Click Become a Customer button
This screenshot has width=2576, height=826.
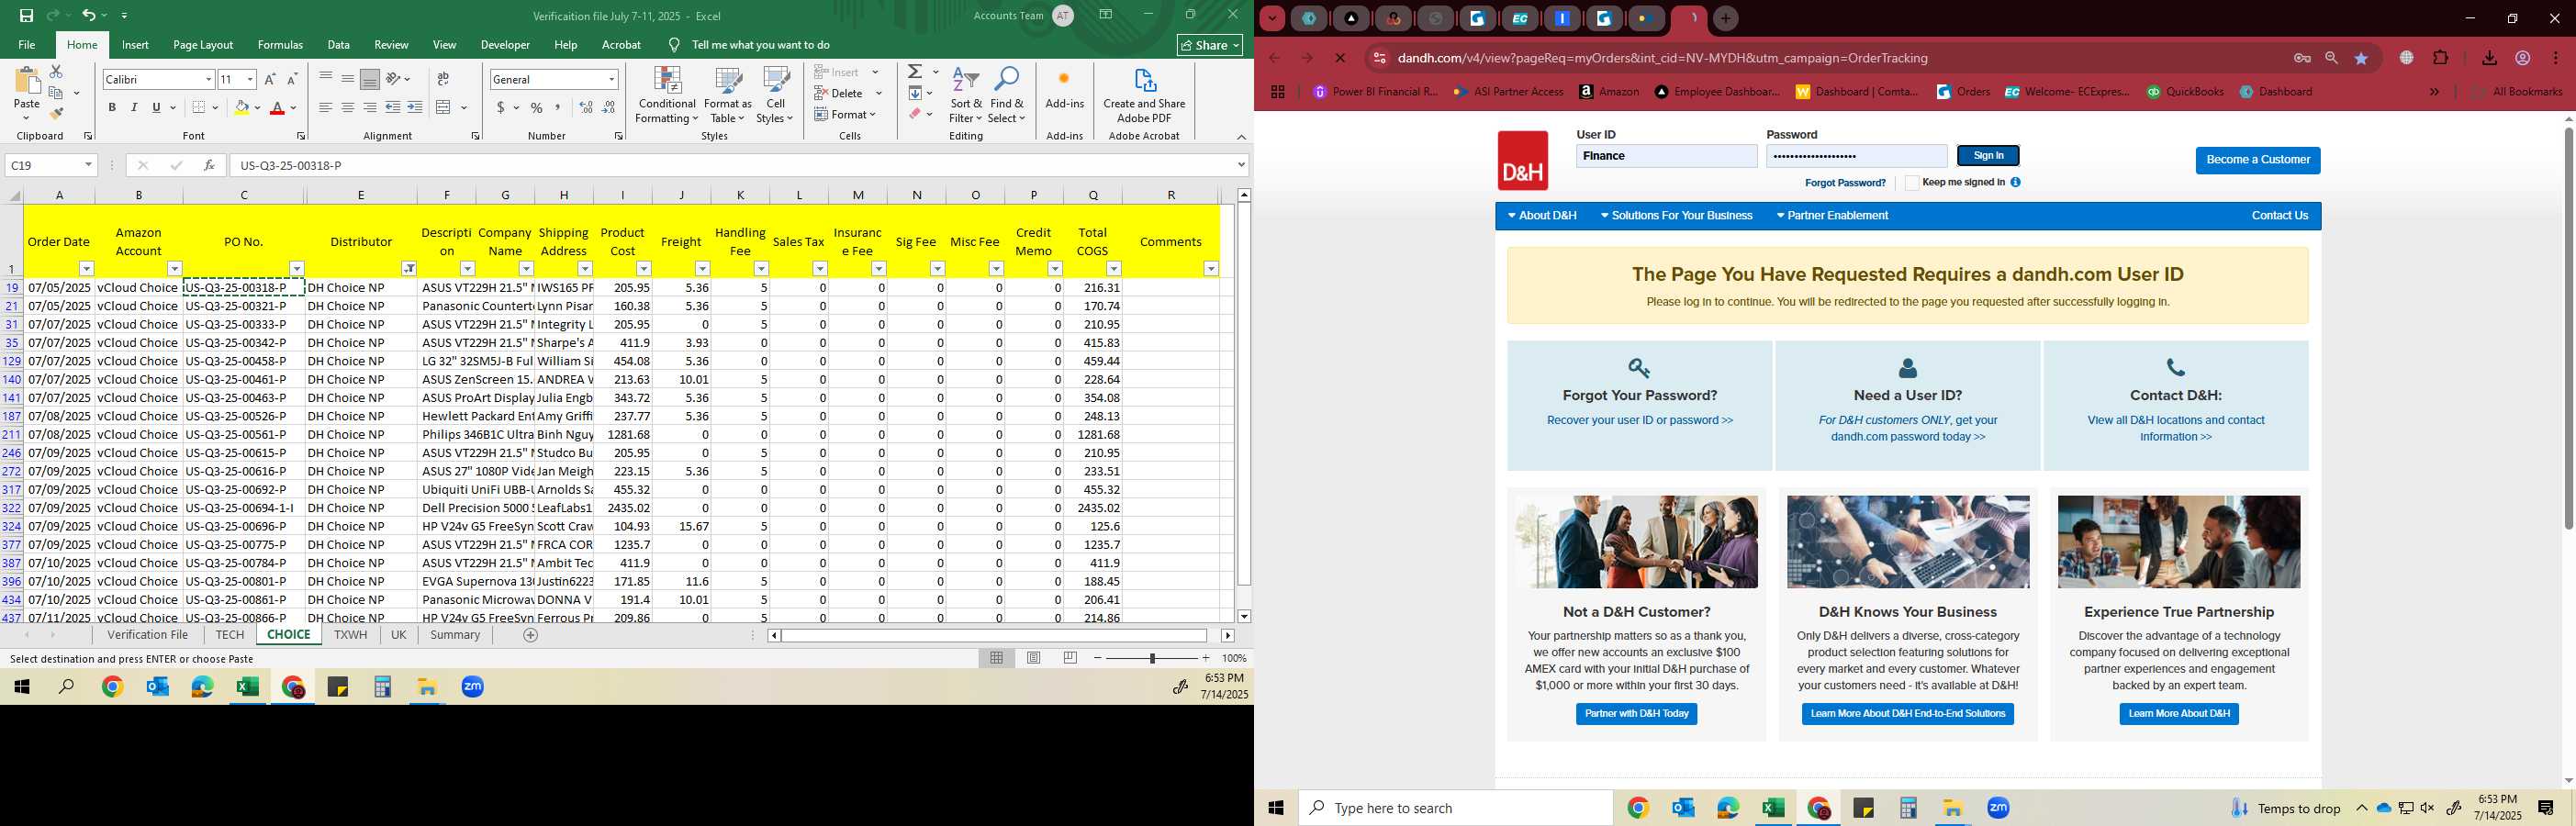pos(2257,160)
